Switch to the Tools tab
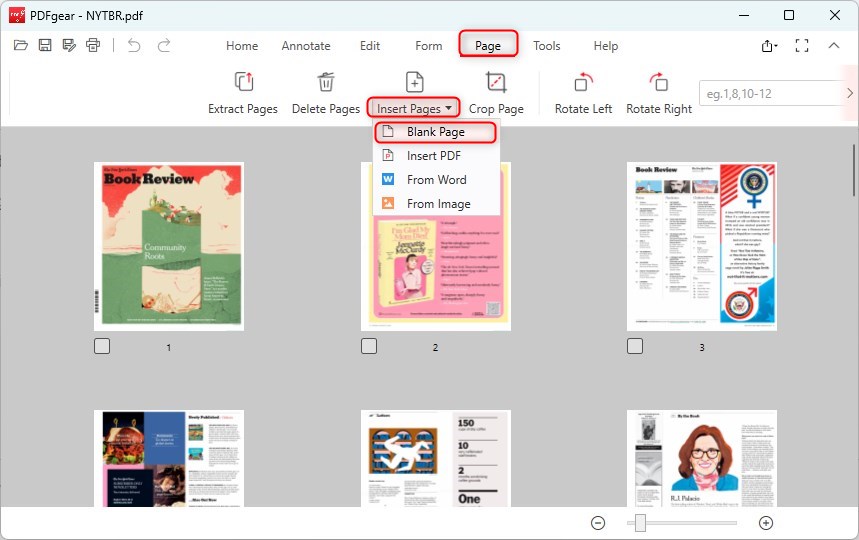The image size is (859, 540). [x=547, y=46]
